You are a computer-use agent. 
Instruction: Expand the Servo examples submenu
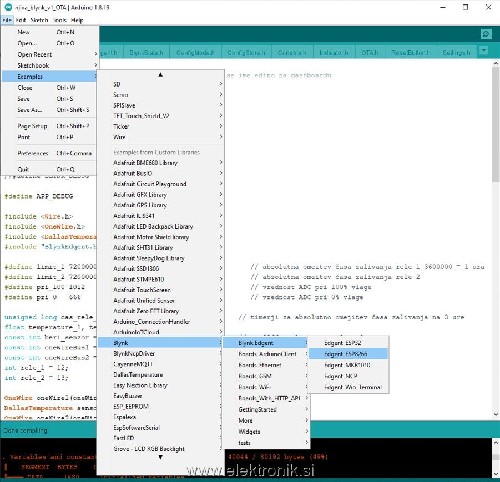click(x=161, y=95)
